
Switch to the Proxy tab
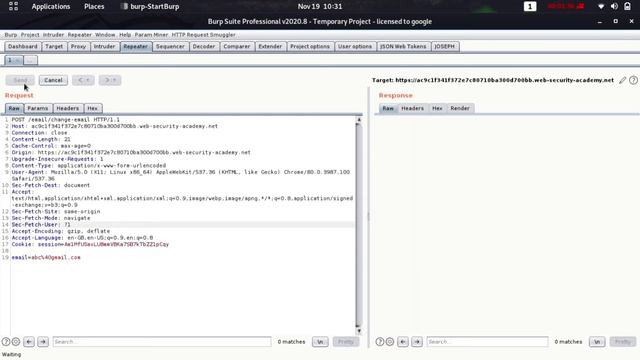[78, 47]
